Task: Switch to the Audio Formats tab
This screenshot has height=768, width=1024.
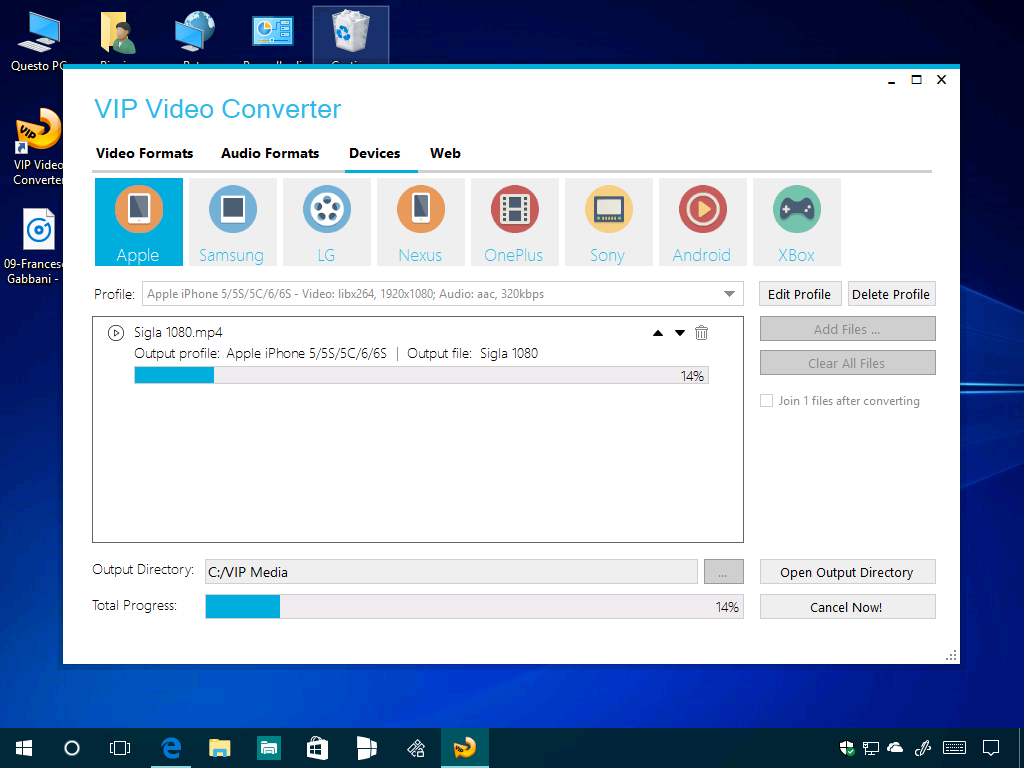Action: 270,153
